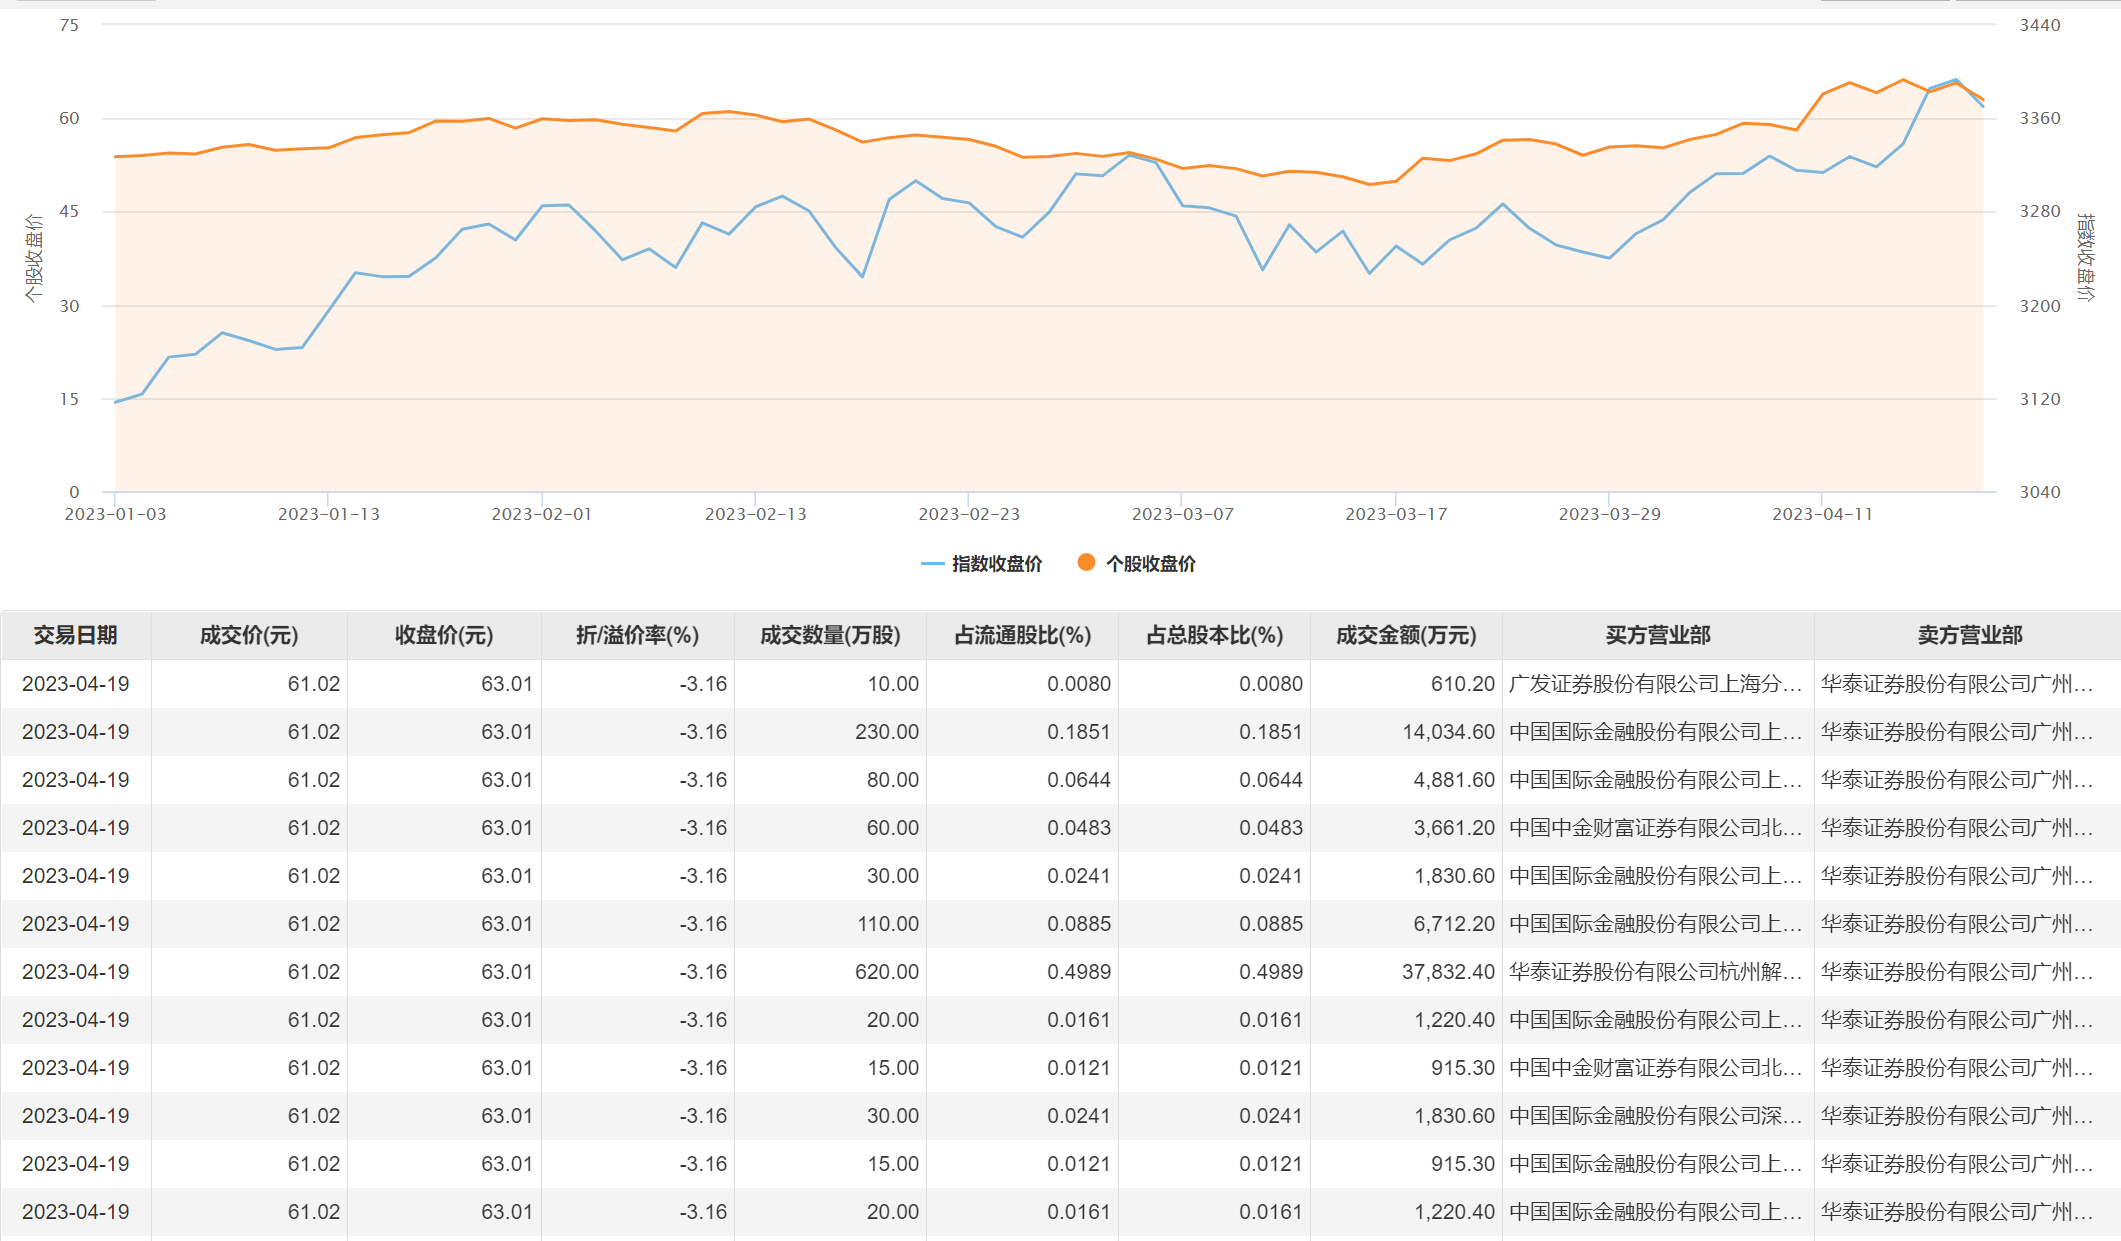Click 中国中金财富 buyer in the 60.00 row
The width and height of the screenshot is (2121, 1241).
tap(1655, 828)
